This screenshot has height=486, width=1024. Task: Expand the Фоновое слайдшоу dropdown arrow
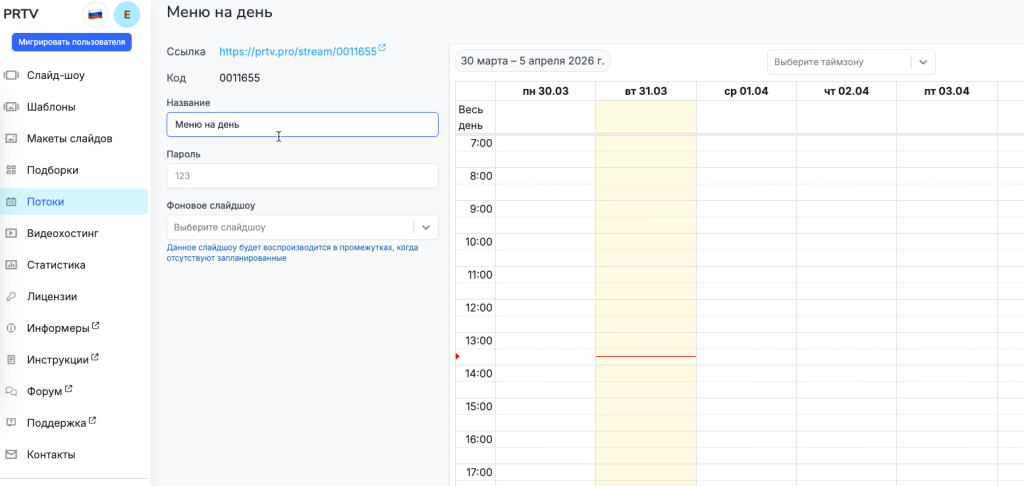(x=426, y=227)
